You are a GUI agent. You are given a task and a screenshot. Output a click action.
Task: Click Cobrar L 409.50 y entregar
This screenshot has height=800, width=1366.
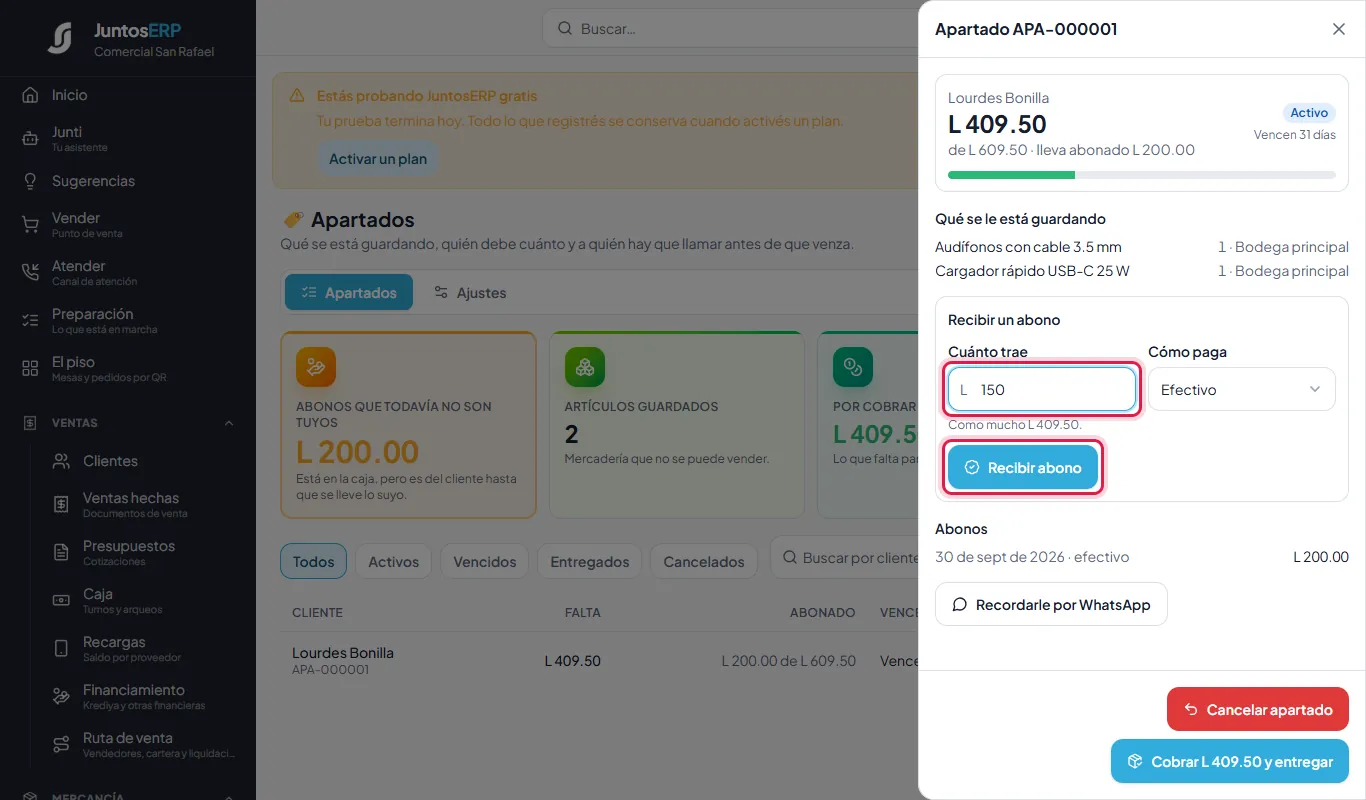[x=1230, y=761]
